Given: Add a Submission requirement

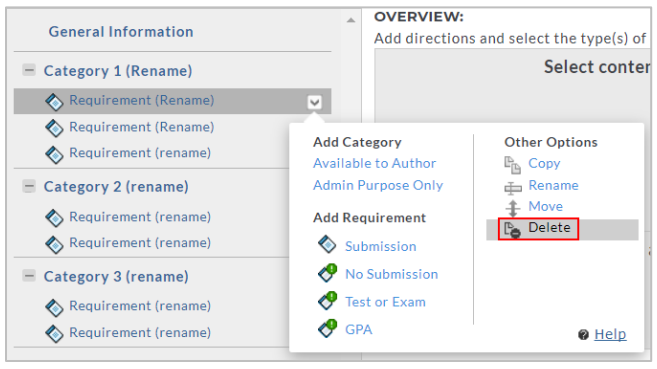Looking at the screenshot, I should (380, 246).
